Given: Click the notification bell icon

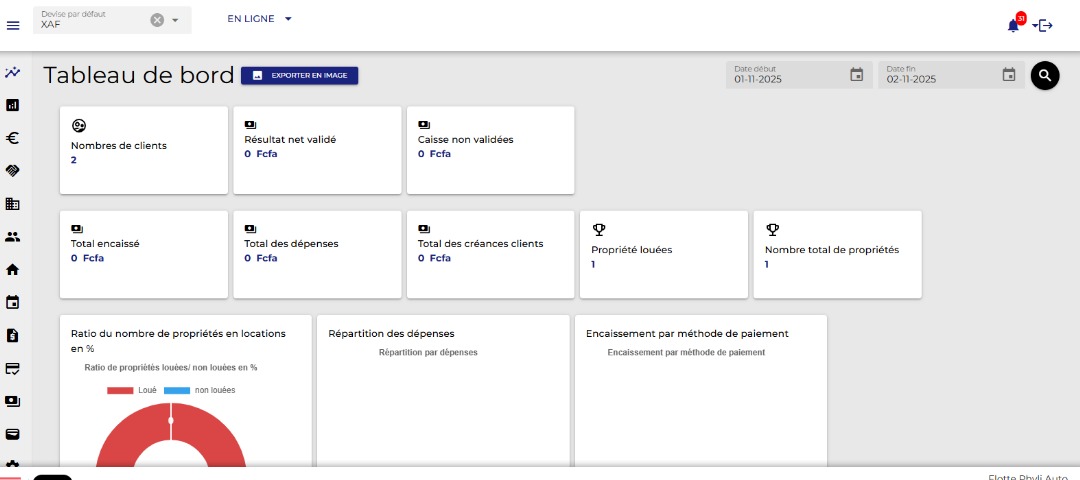Looking at the screenshot, I should click(1012, 25).
